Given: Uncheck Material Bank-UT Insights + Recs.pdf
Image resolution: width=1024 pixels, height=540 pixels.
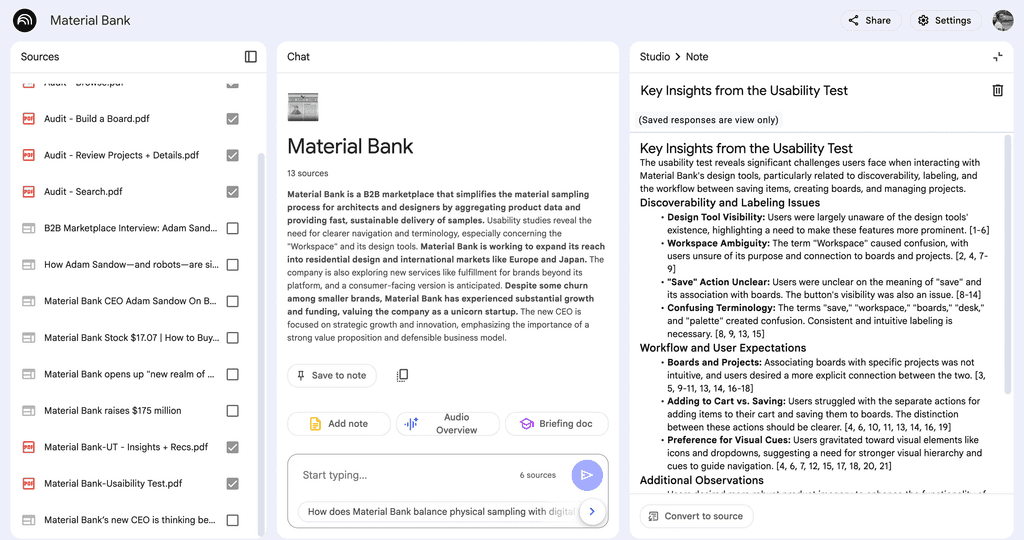Looking at the screenshot, I should [x=232, y=447].
